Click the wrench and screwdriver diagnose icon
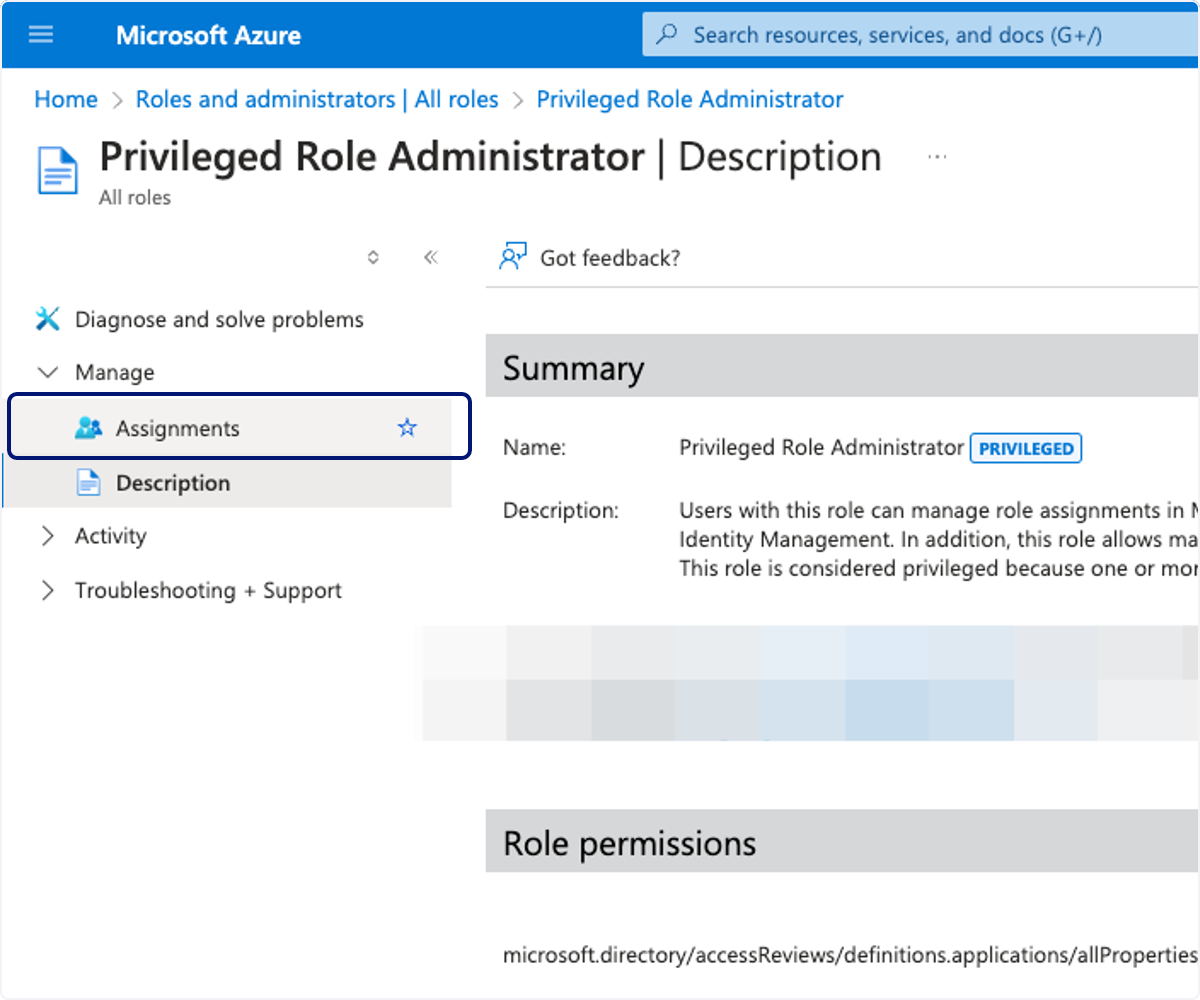This screenshot has width=1200, height=1000. [47, 319]
